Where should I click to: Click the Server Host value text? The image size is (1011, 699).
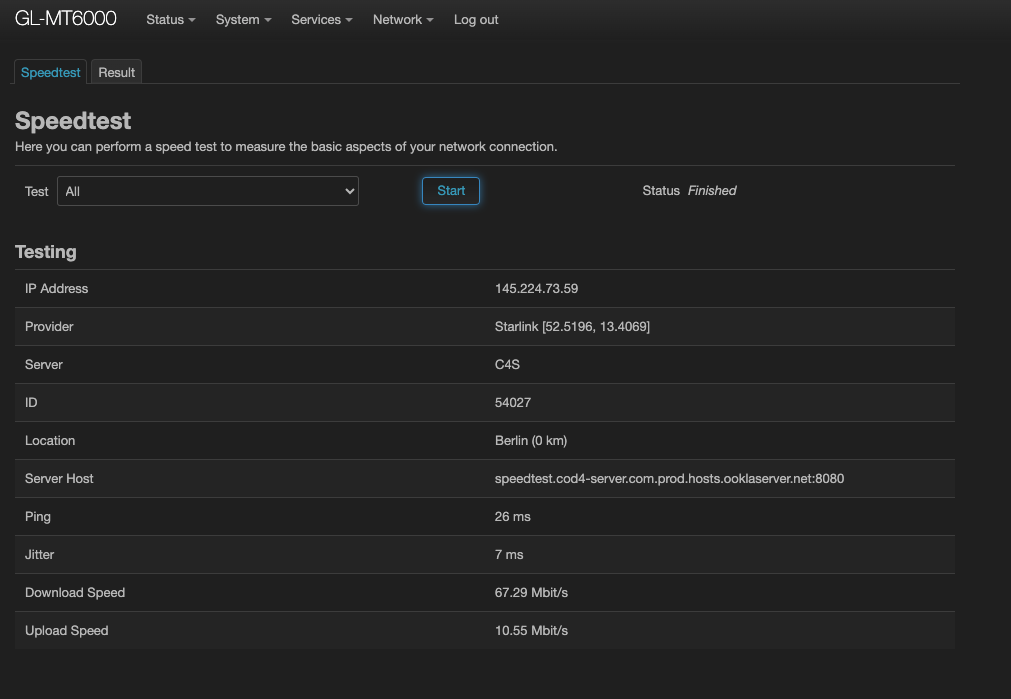[669, 478]
